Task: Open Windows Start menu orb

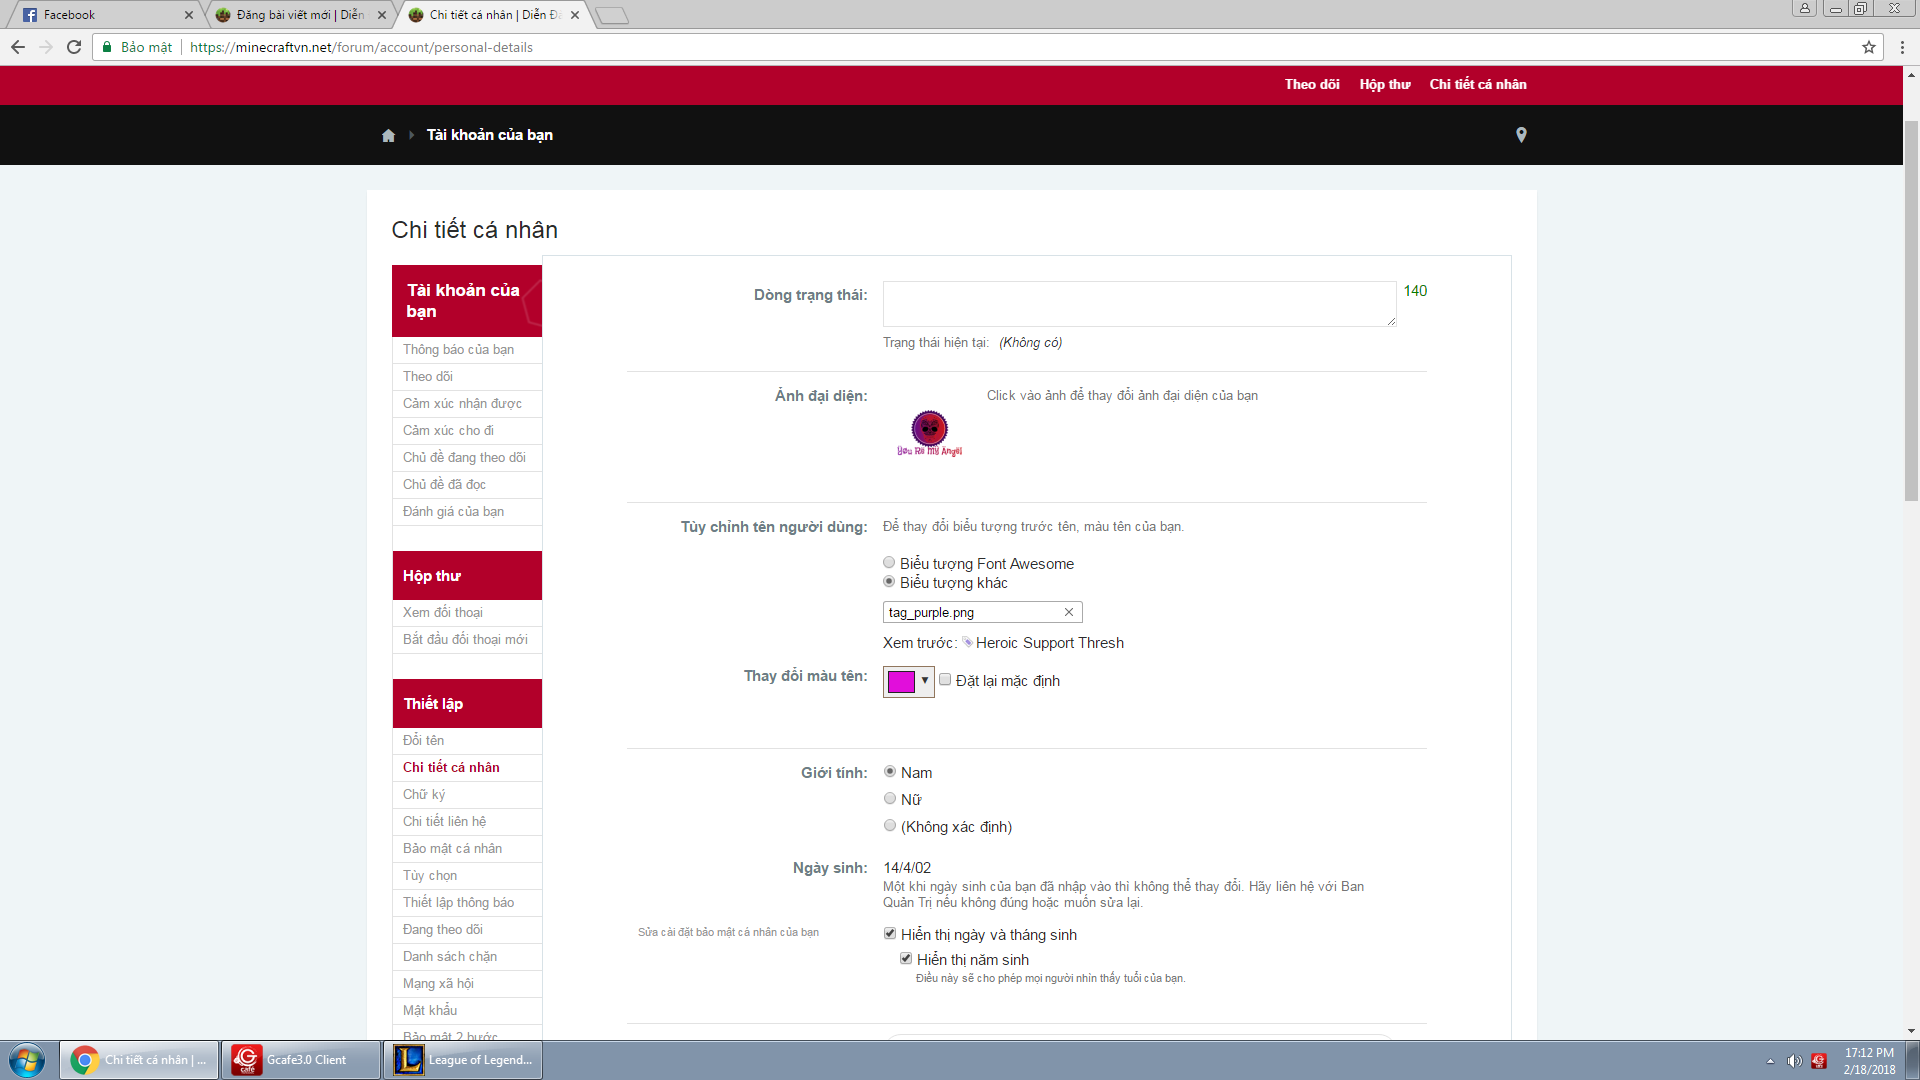Action: (27, 1060)
